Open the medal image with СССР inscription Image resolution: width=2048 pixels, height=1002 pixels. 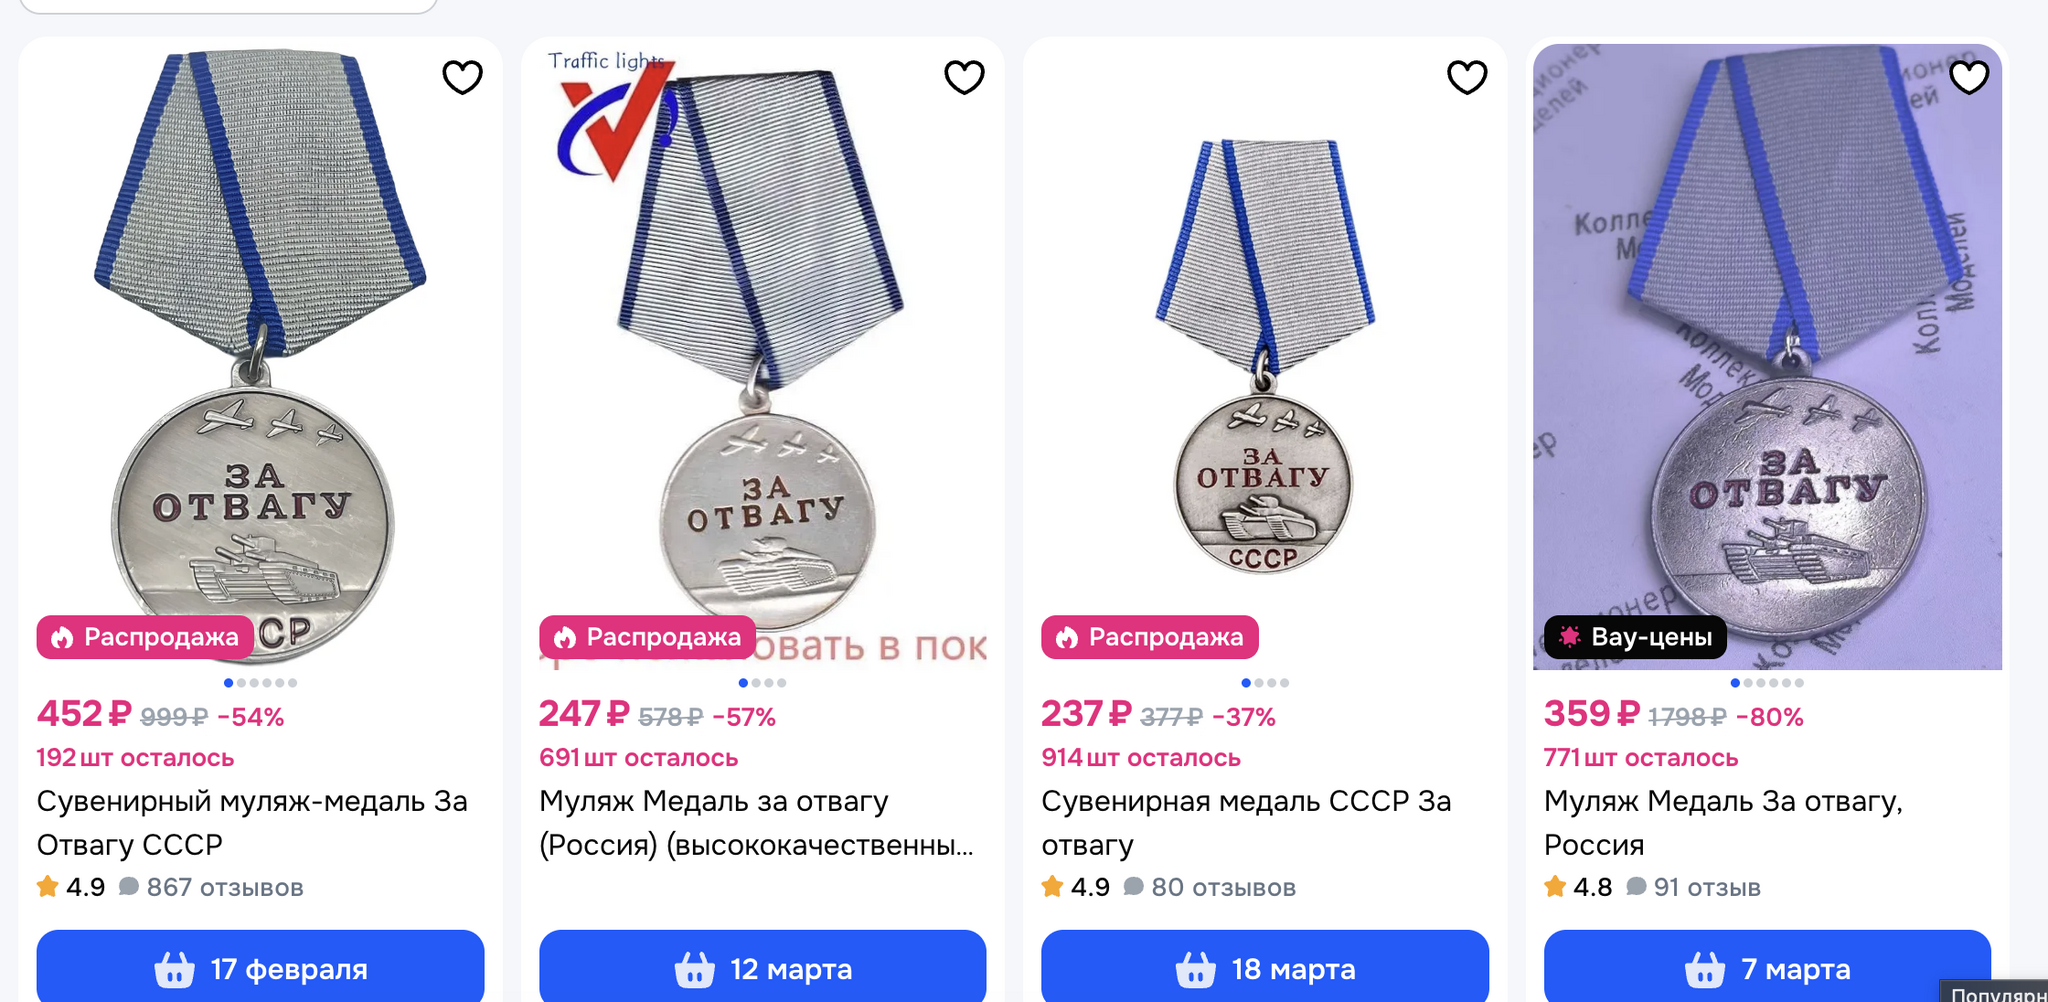tap(1265, 355)
